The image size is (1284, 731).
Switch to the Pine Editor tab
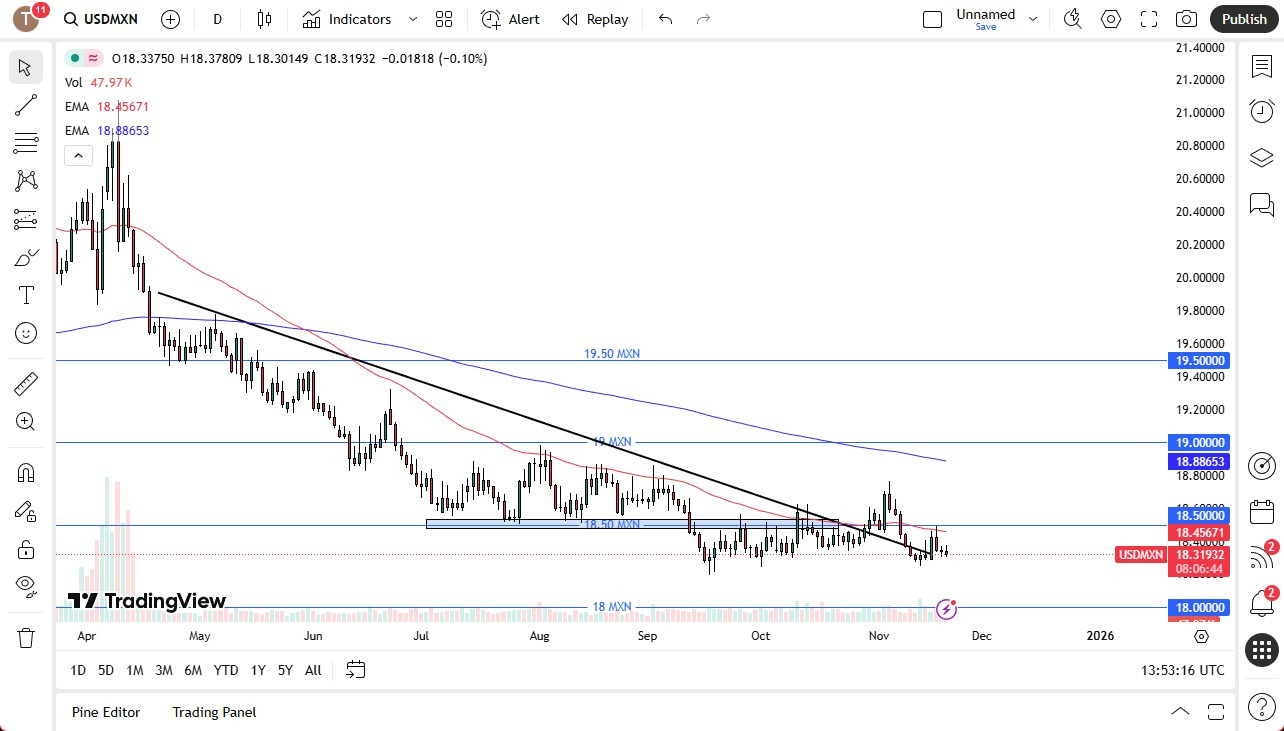click(x=106, y=712)
